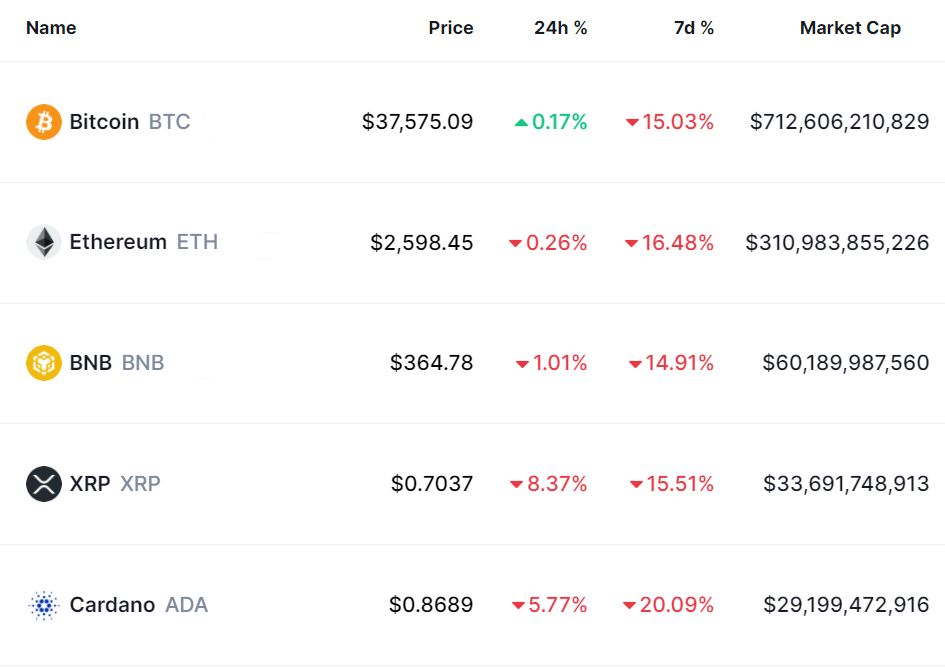Click BNB price $364.78
Screen dimensions: 945x668
[x=432, y=363]
